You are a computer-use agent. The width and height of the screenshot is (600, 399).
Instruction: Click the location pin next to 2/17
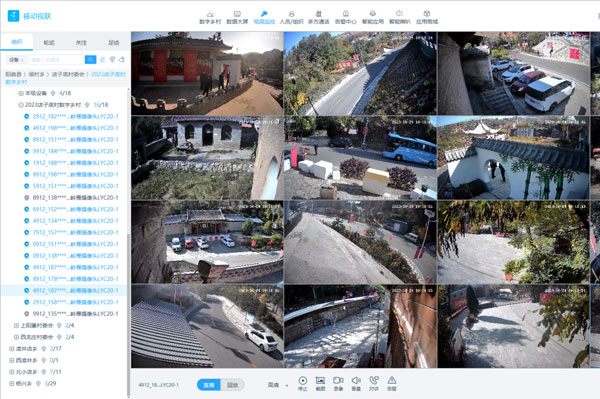[44, 349]
